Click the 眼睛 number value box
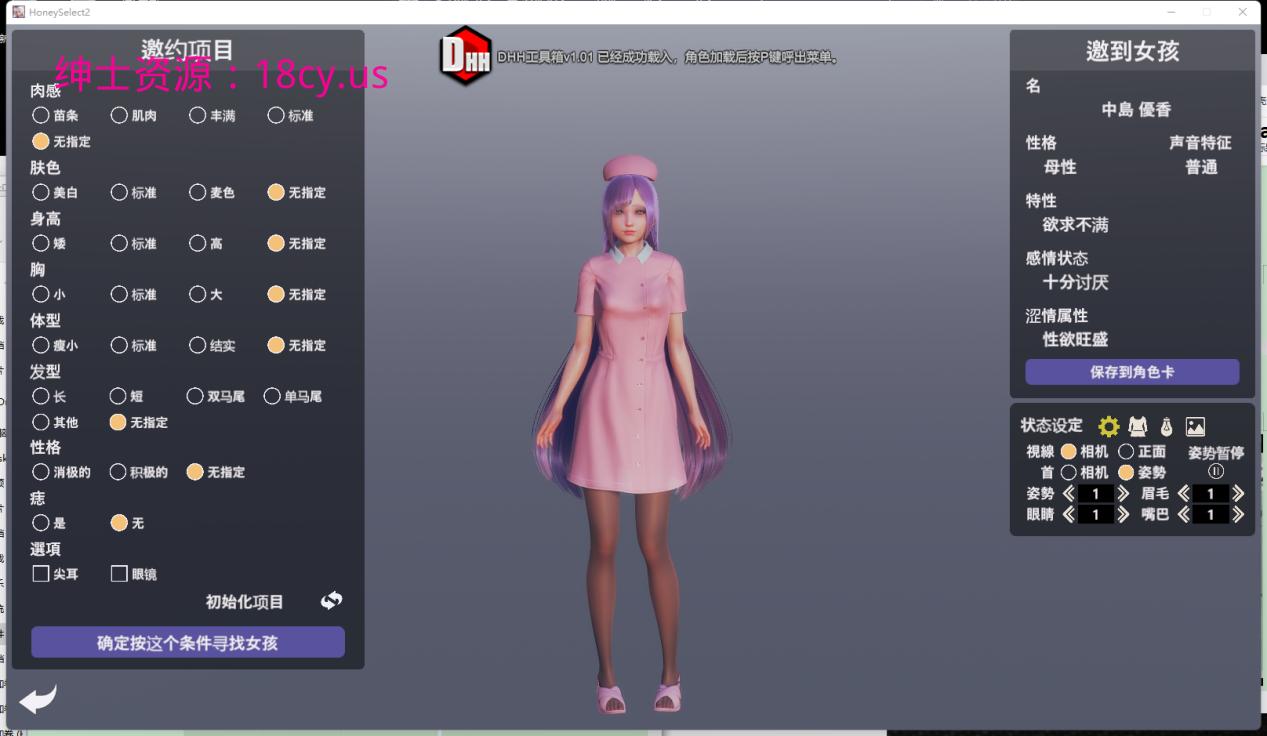Screen dimensions: 1267x736 tap(1096, 515)
